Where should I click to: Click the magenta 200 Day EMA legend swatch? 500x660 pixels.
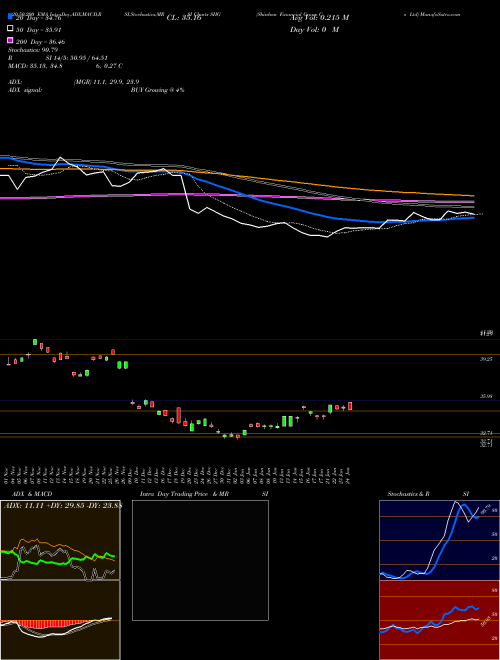pos(10,41)
